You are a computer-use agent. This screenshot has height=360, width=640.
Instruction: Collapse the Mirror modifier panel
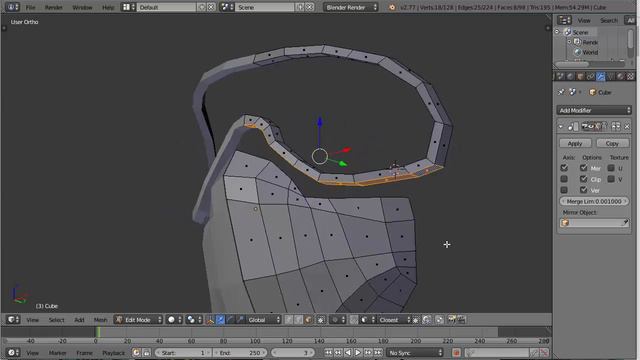[x=560, y=127]
